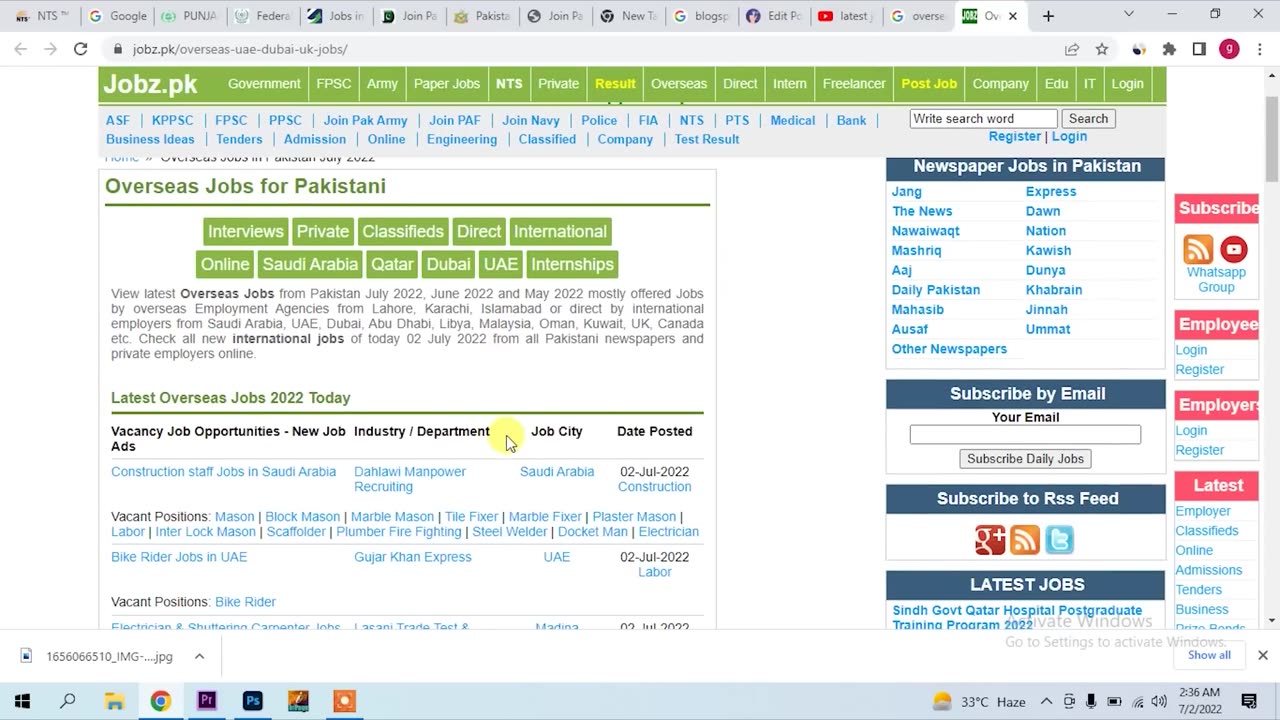Open the tab search dropdown arrow

pos(1129,15)
